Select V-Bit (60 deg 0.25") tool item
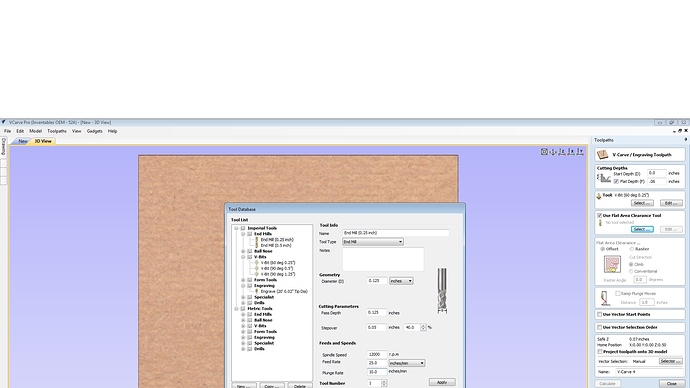 [278, 263]
